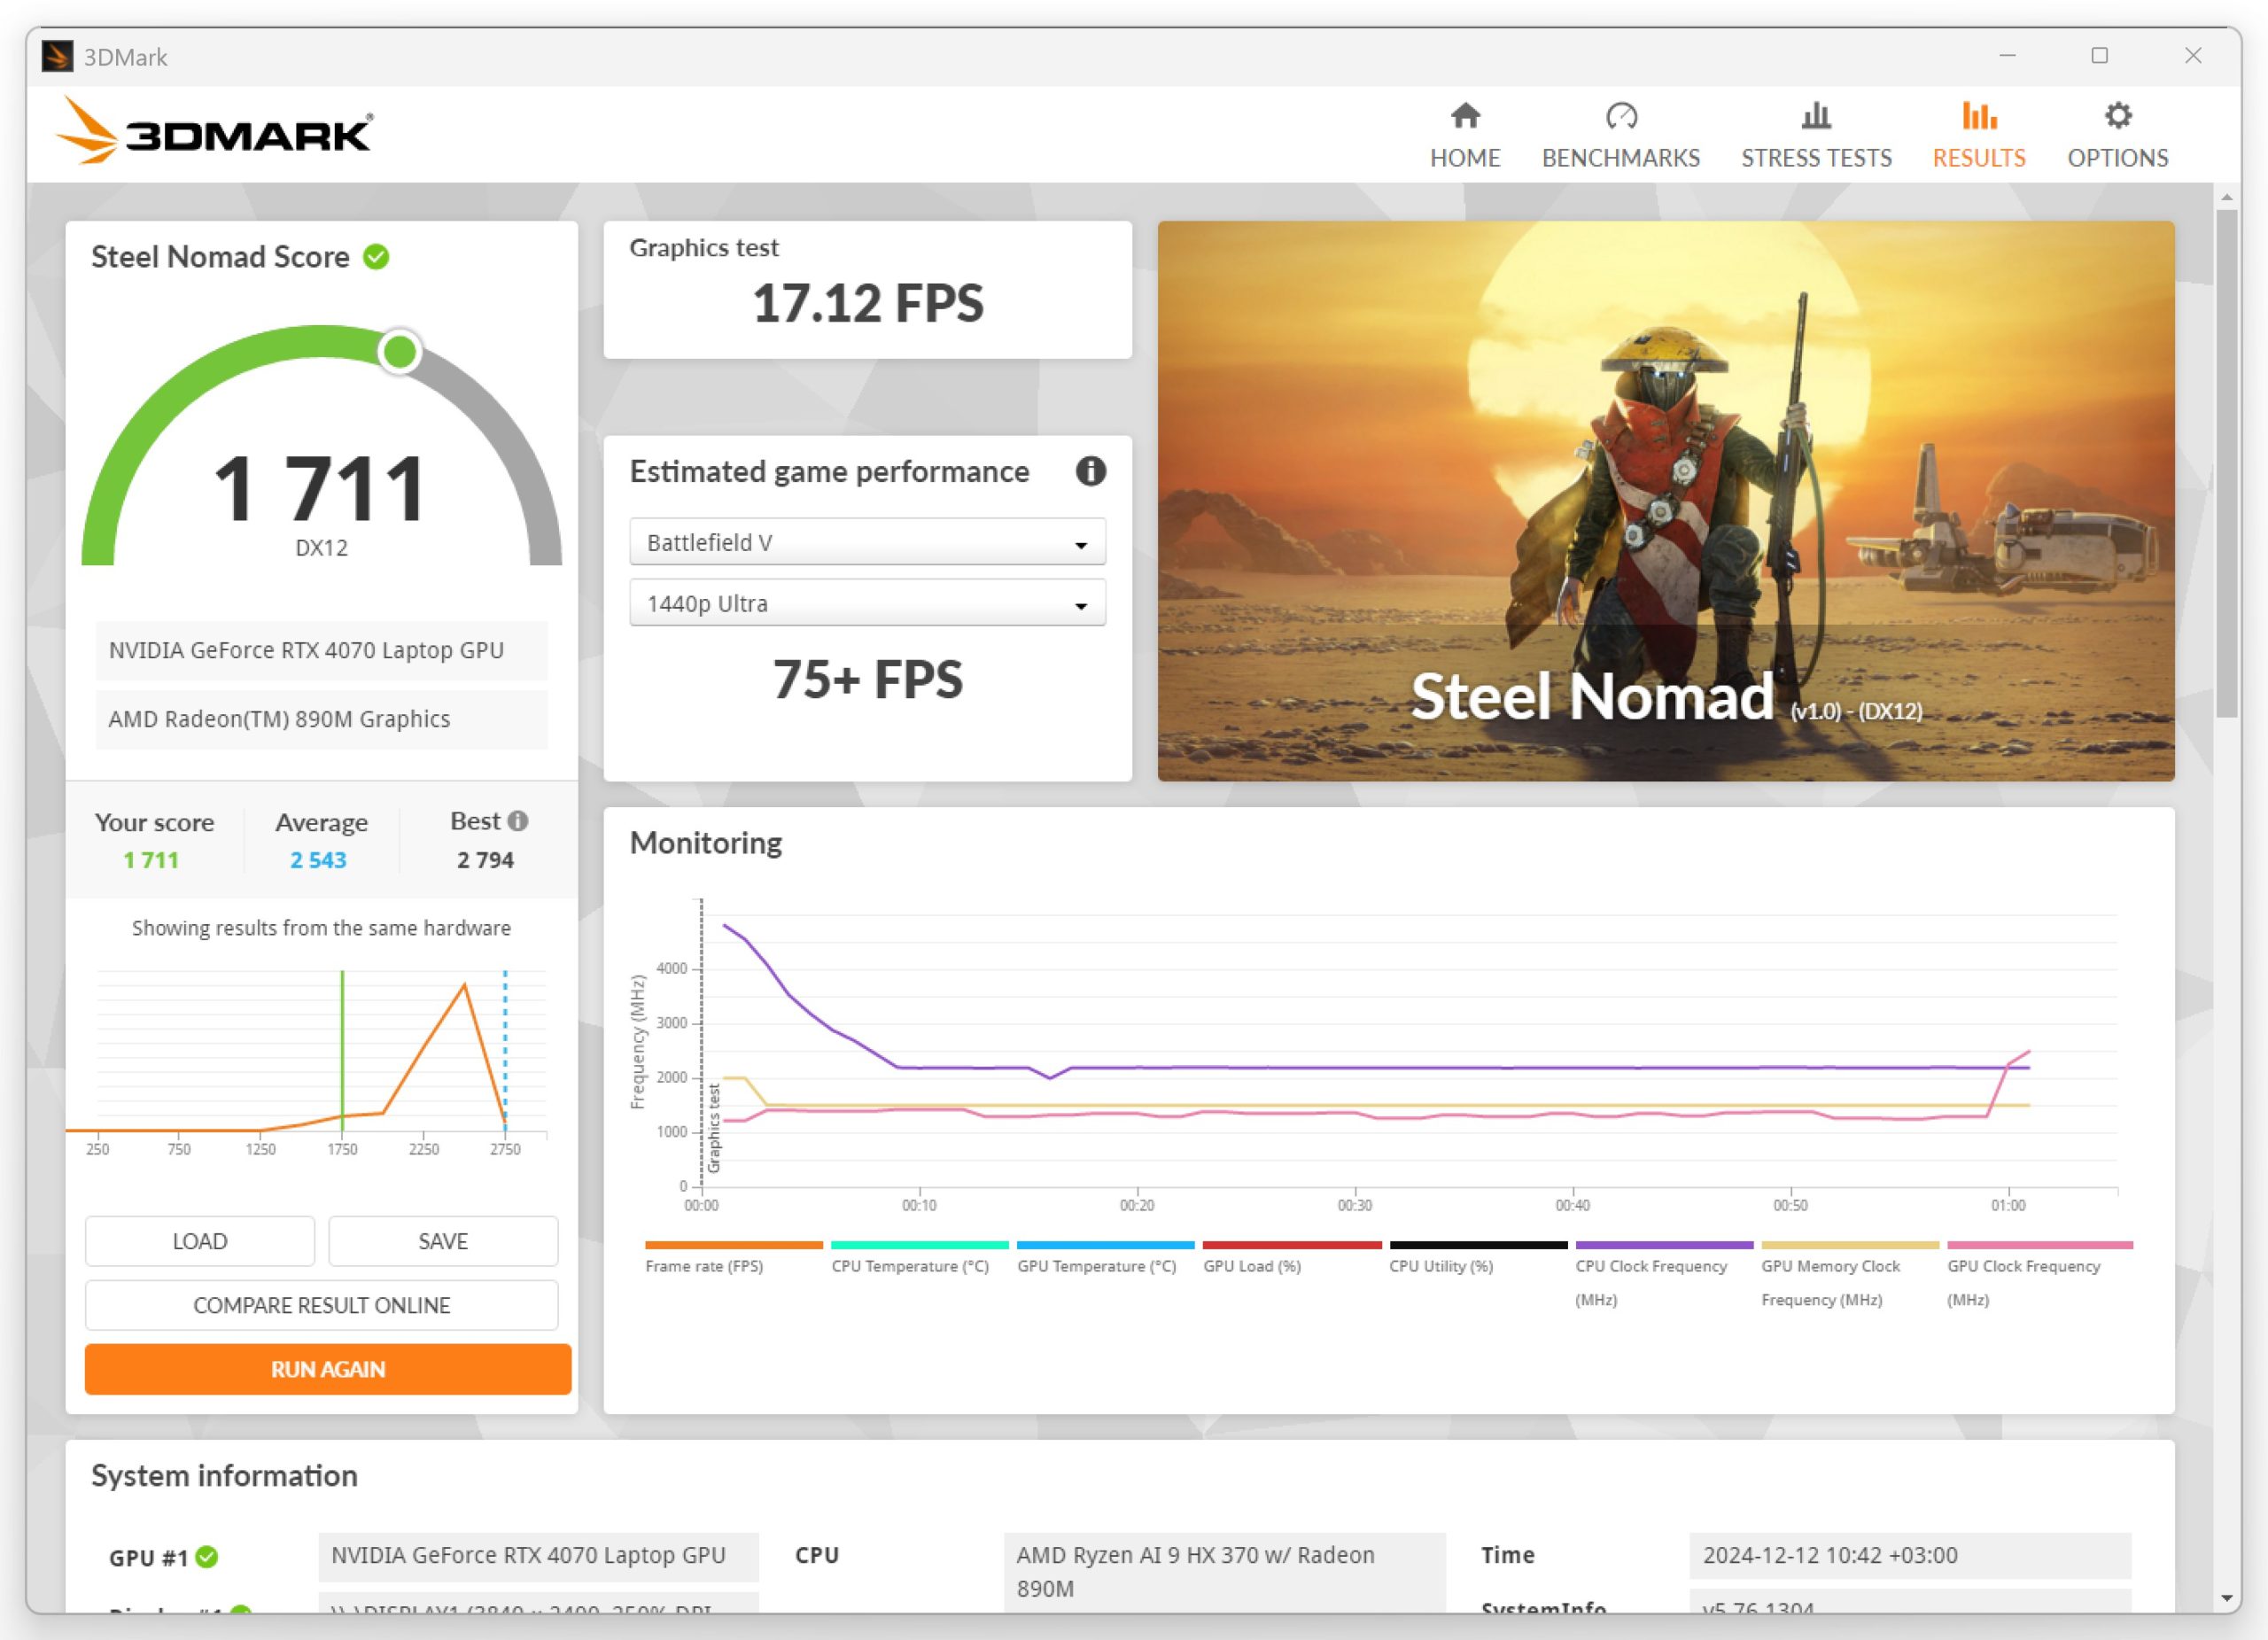Toggle the Frame rate (FPS) legend swatch
2268x1640 pixels.
[x=734, y=1245]
